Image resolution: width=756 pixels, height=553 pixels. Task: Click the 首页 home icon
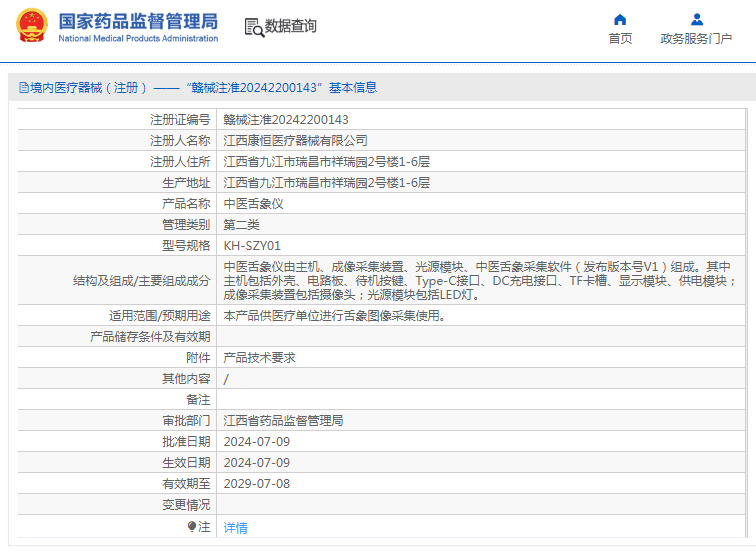[620, 19]
